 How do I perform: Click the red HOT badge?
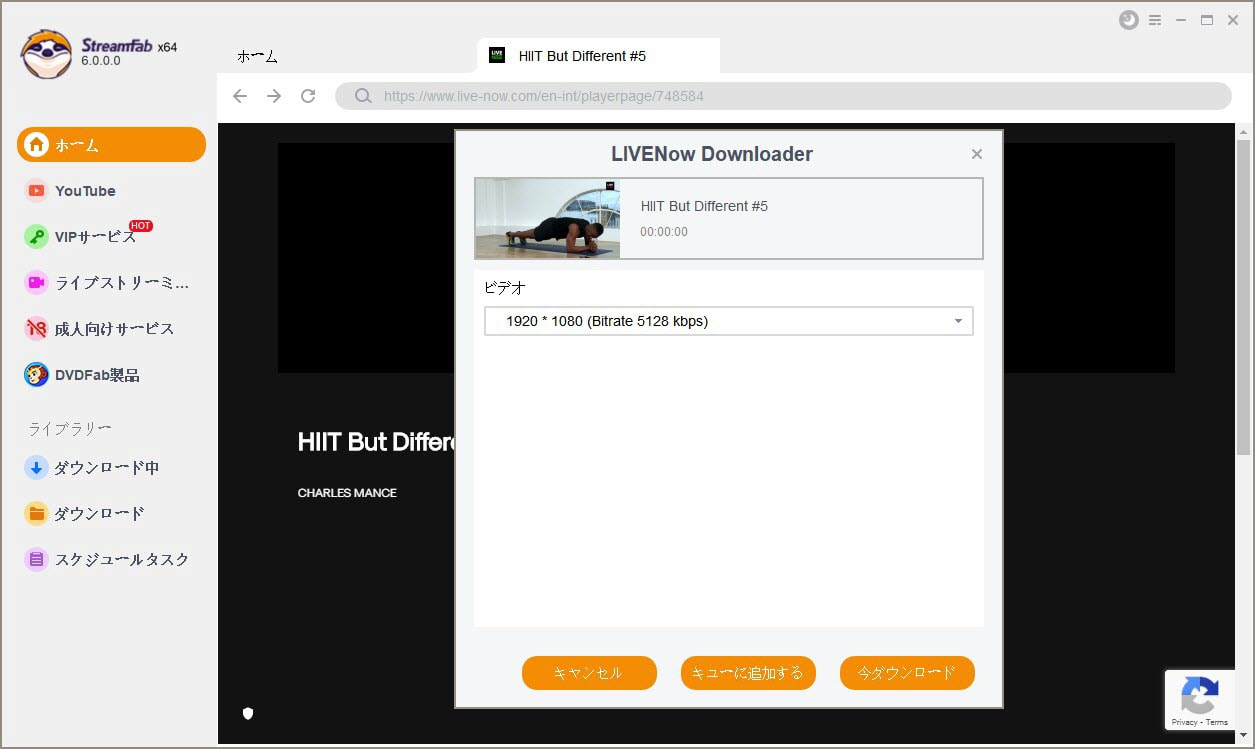coord(141,226)
